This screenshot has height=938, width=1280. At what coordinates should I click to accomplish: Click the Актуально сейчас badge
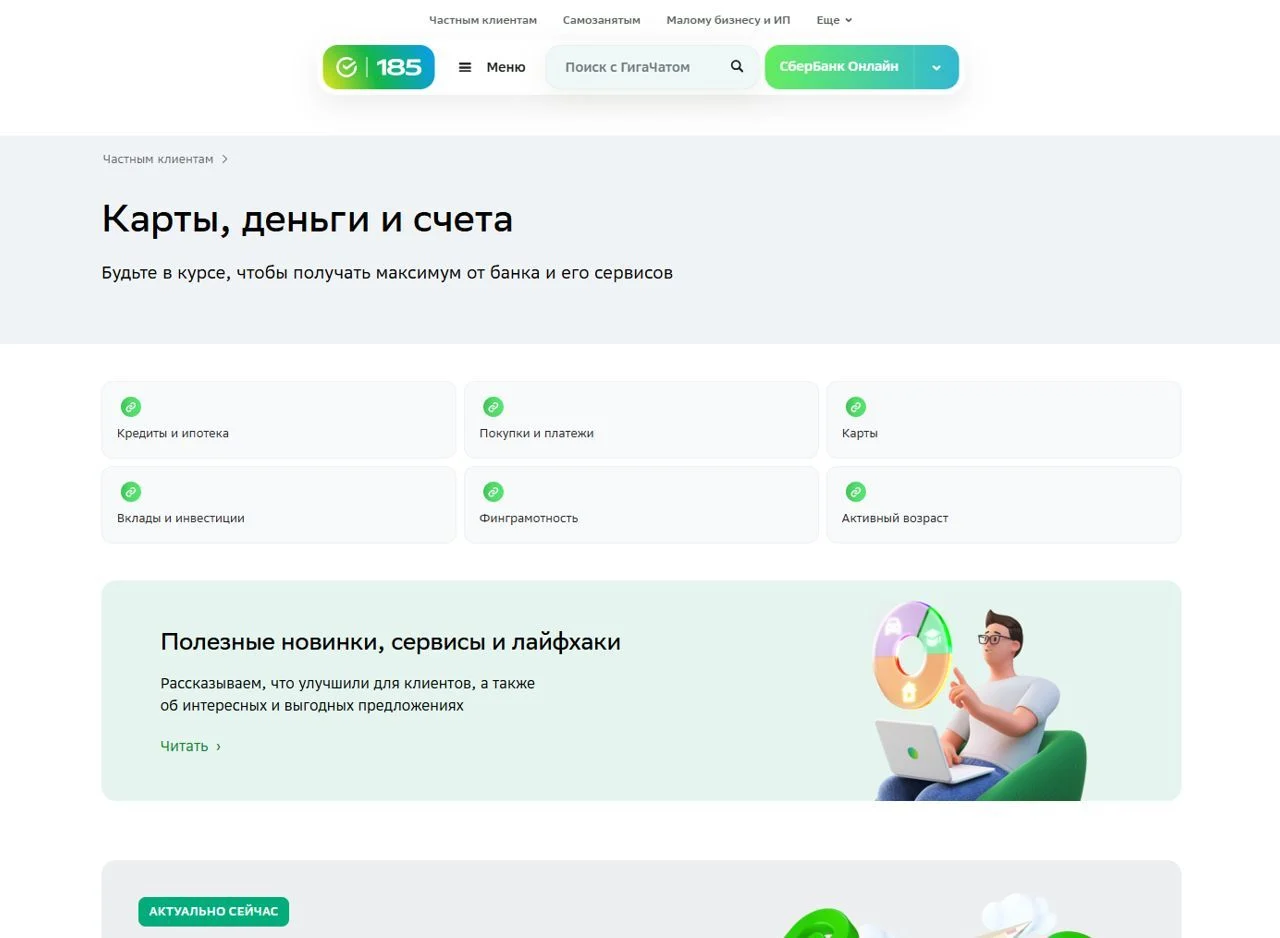tap(213, 911)
